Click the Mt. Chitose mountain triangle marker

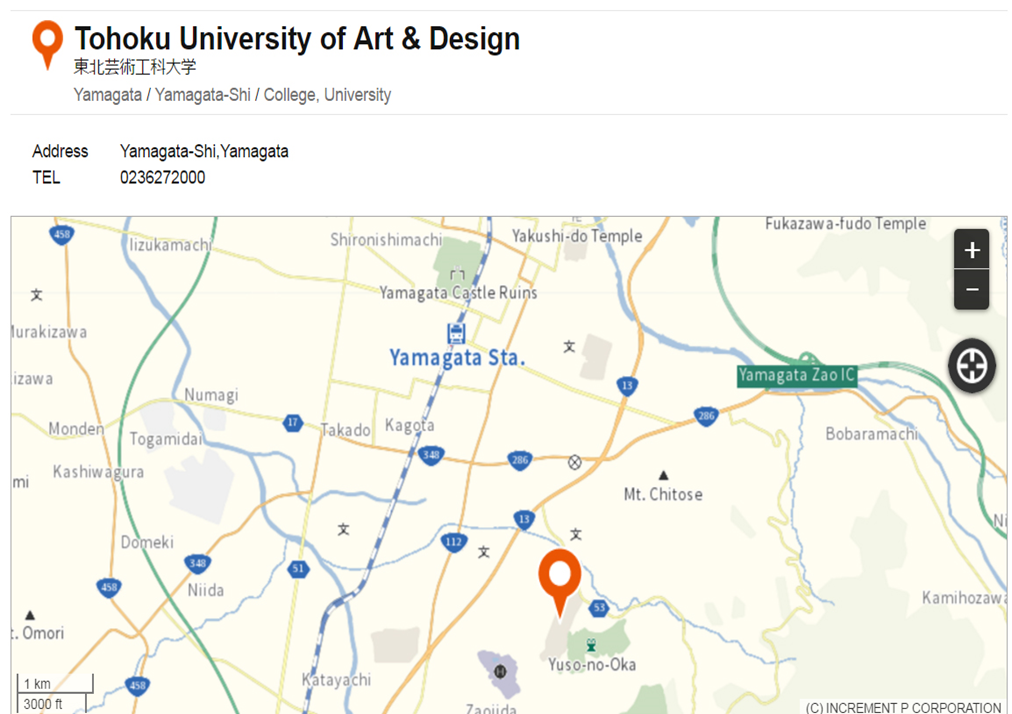point(663,474)
